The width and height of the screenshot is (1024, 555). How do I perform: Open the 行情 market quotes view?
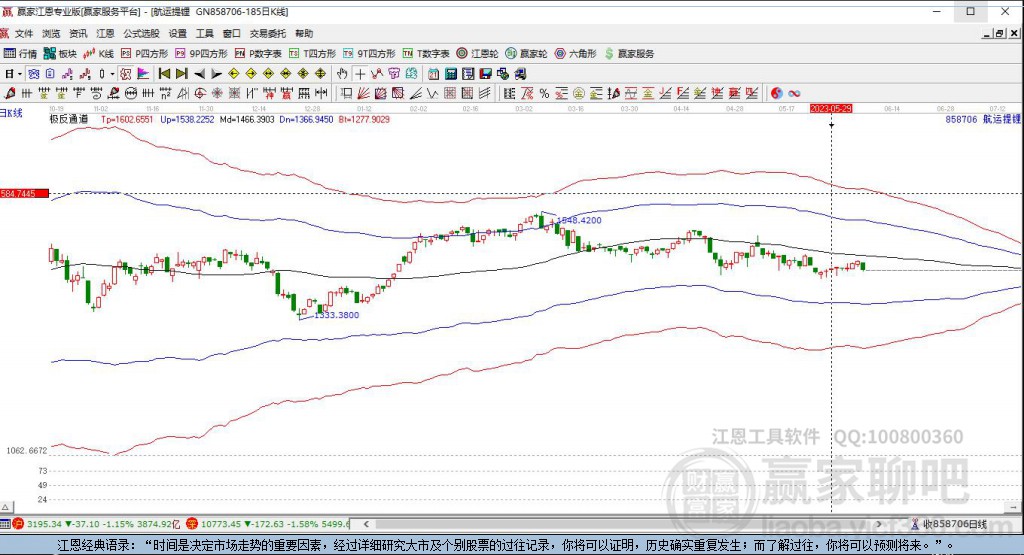[x=20, y=54]
